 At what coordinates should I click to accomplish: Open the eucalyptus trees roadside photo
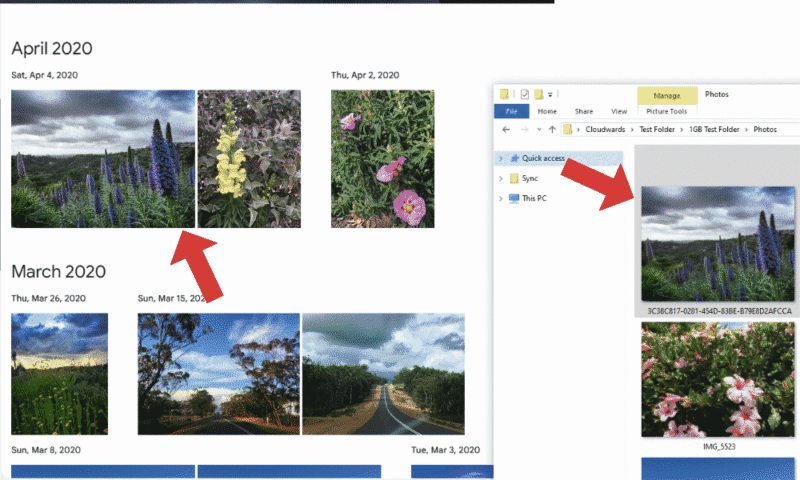(219, 374)
